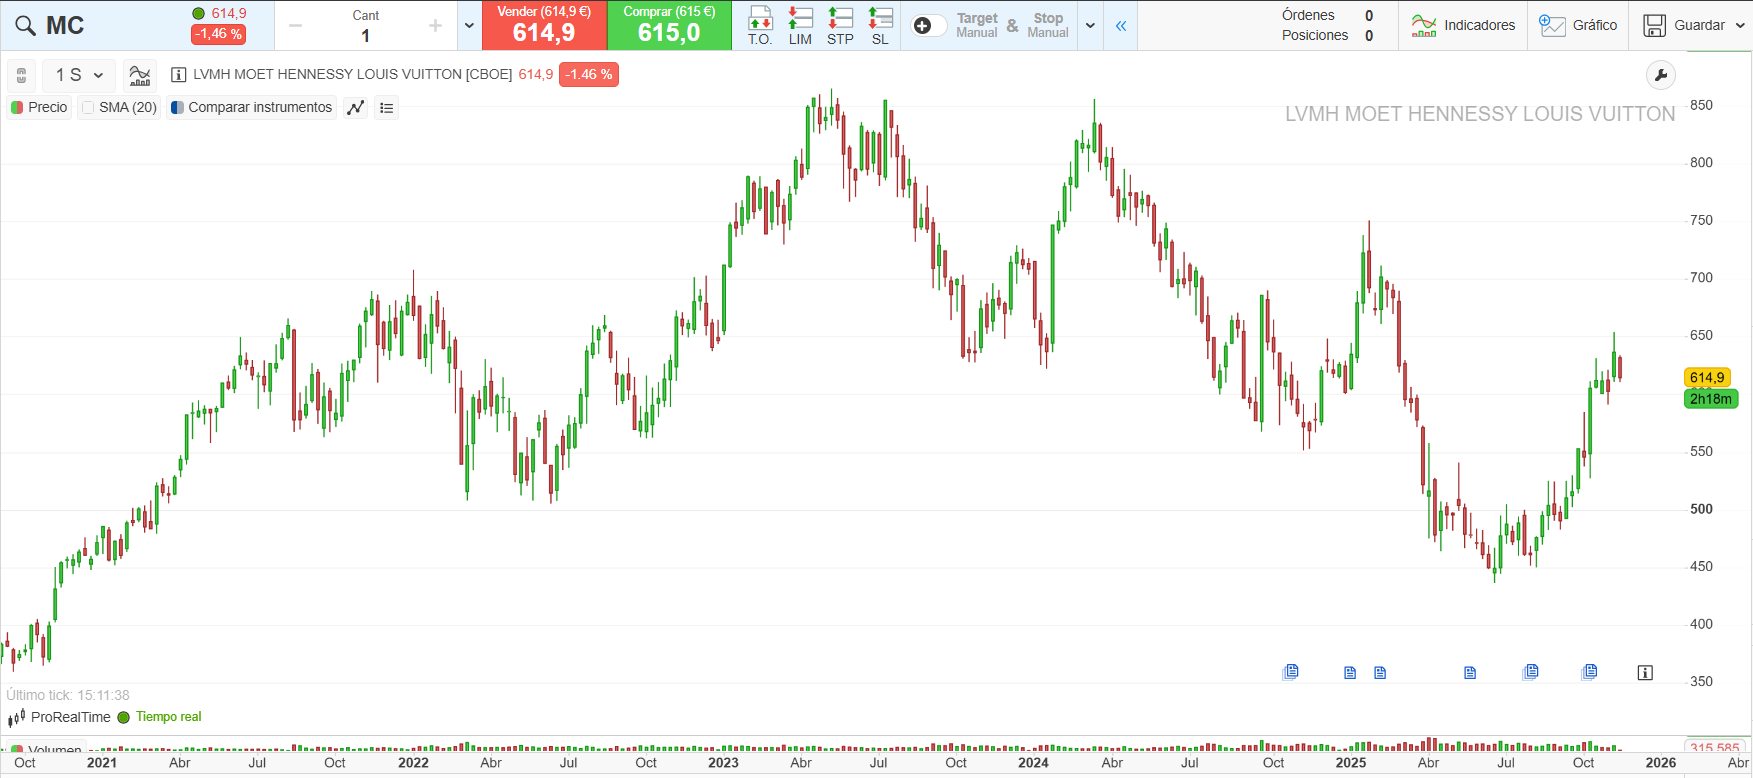Open the Indicadores menu
Viewport: 1753px width, 778px height.
(1463, 26)
